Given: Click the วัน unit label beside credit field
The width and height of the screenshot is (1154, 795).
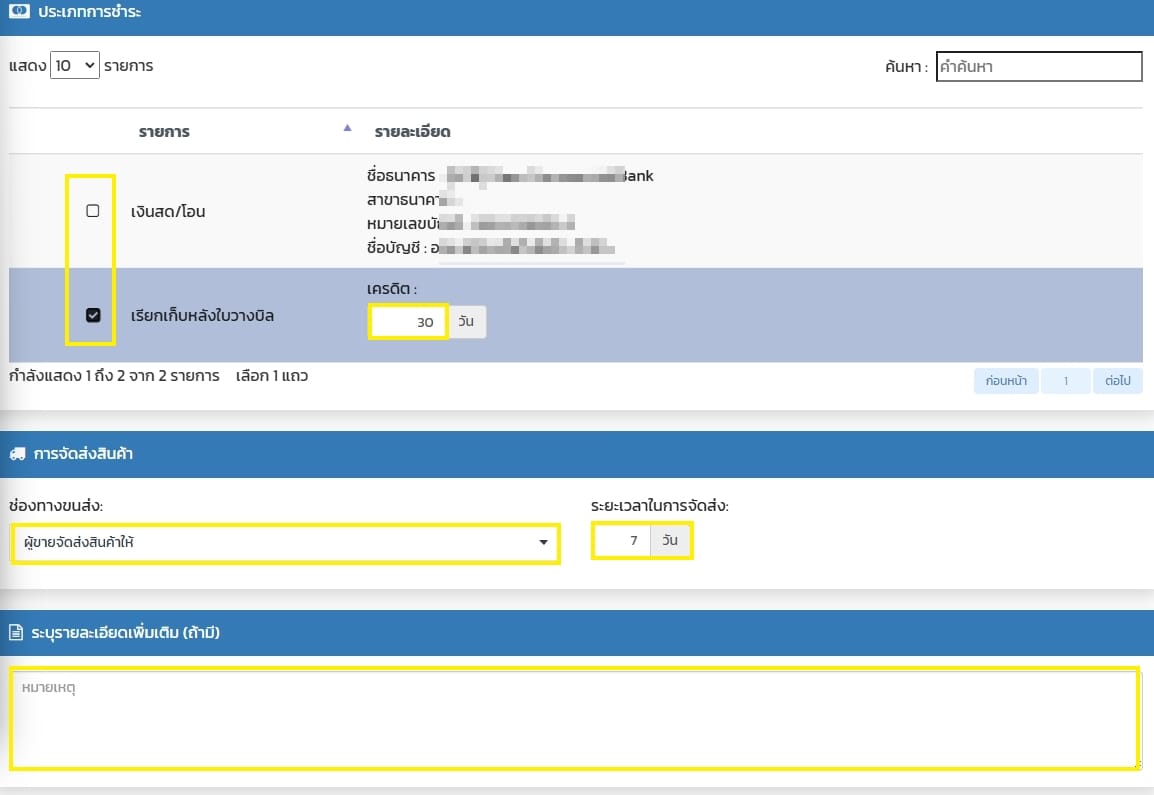Looking at the screenshot, I should [466, 322].
